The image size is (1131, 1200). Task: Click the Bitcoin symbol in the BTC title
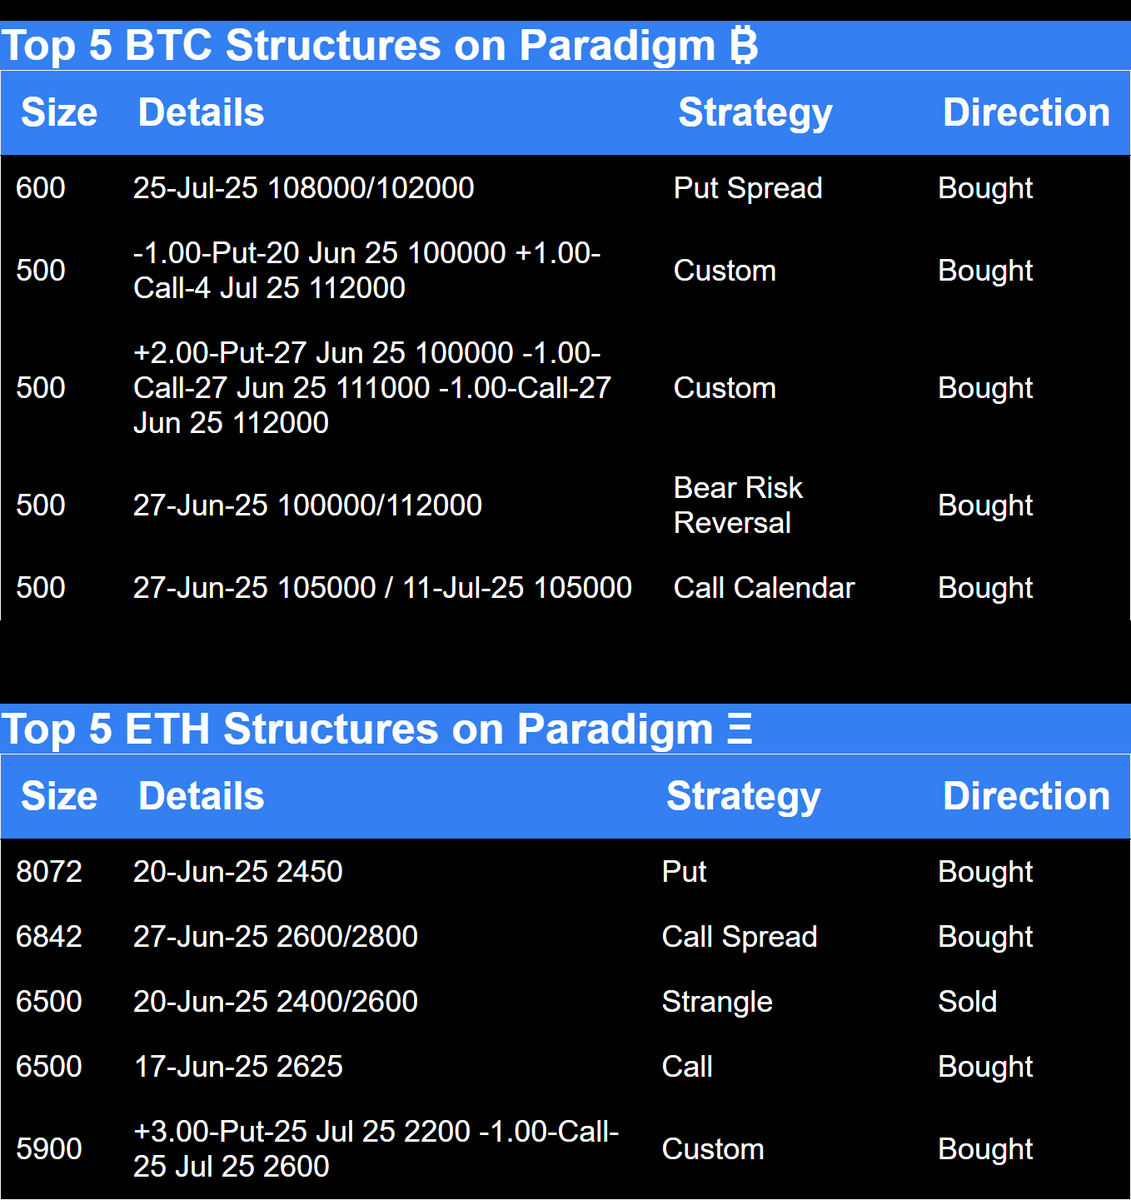pyautogui.click(x=743, y=46)
